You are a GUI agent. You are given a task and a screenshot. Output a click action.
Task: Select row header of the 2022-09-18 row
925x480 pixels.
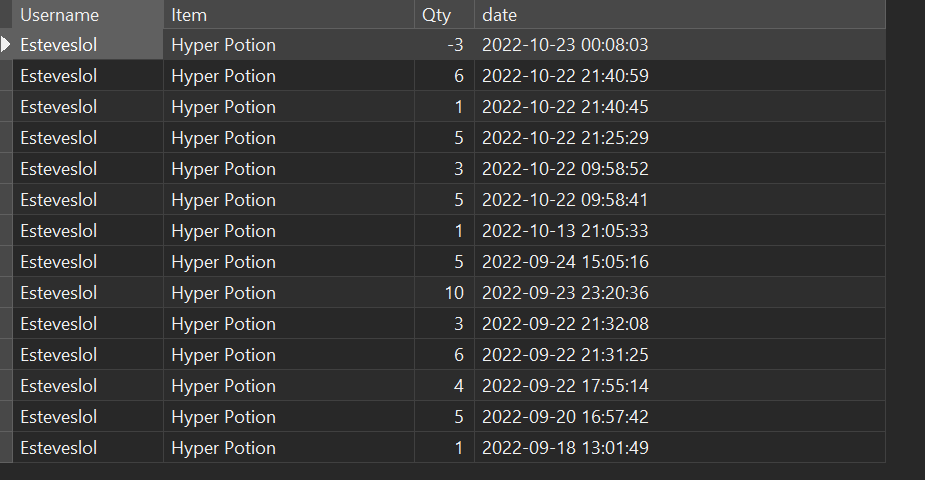coord(6,448)
